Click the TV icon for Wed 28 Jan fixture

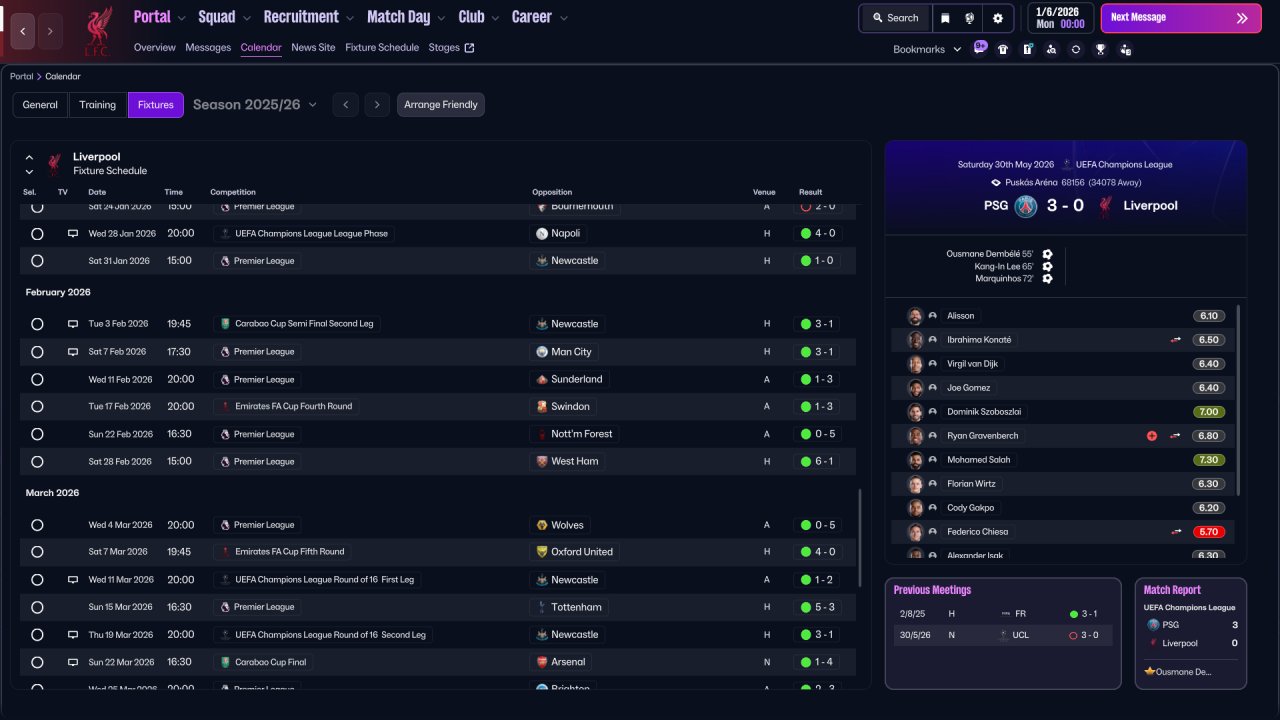(72, 233)
